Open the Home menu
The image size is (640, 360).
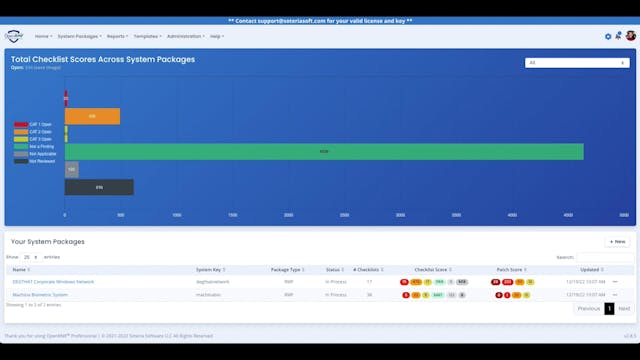coord(43,36)
